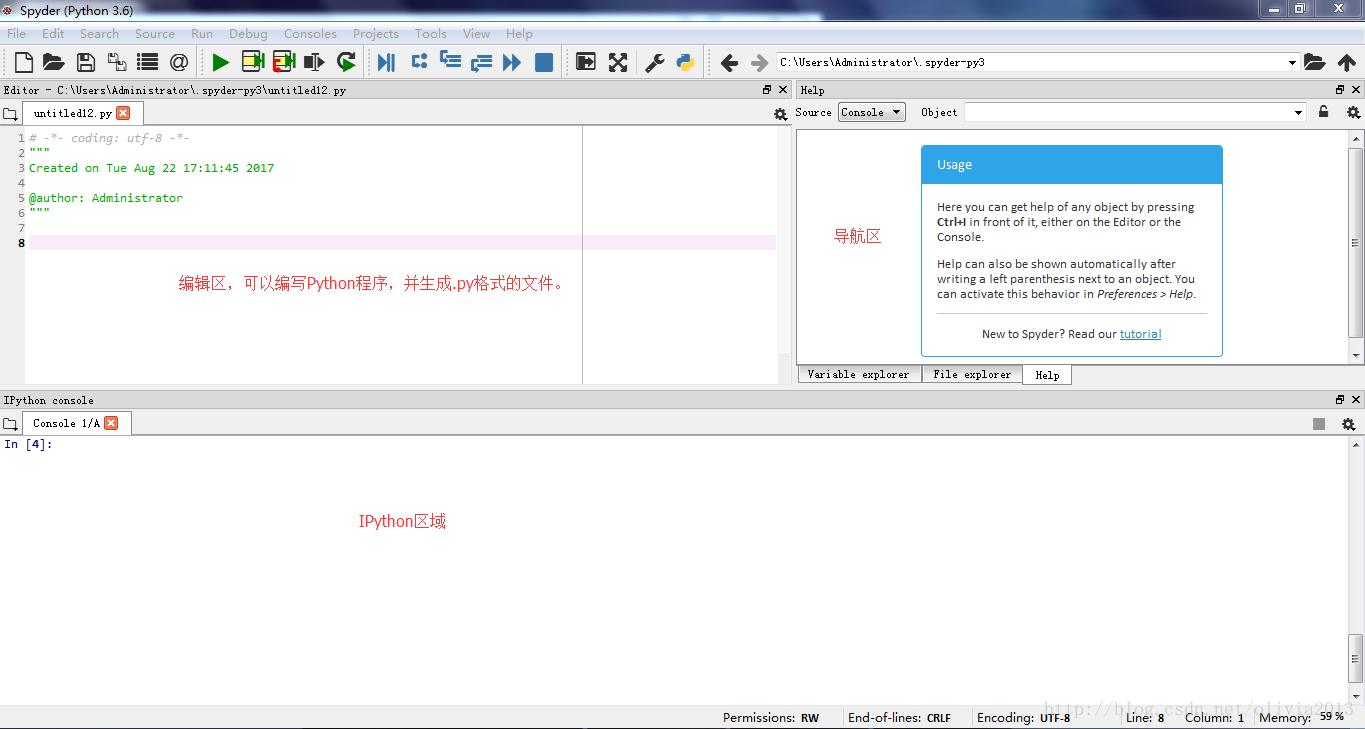Save the current file
The width and height of the screenshot is (1365, 729).
click(x=86, y=62)
